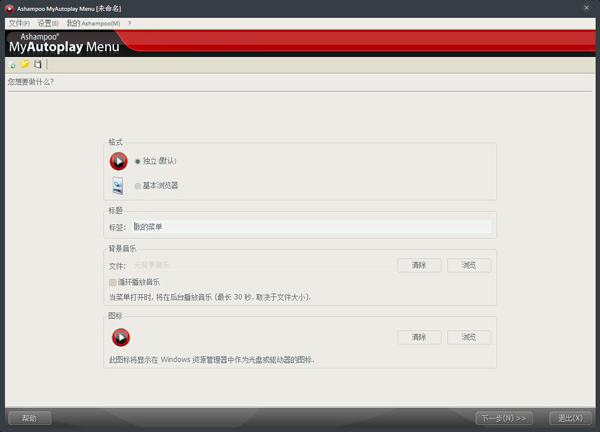600x432 pixels.
Task: Close the window with the X button
Action: coord(586,8)
